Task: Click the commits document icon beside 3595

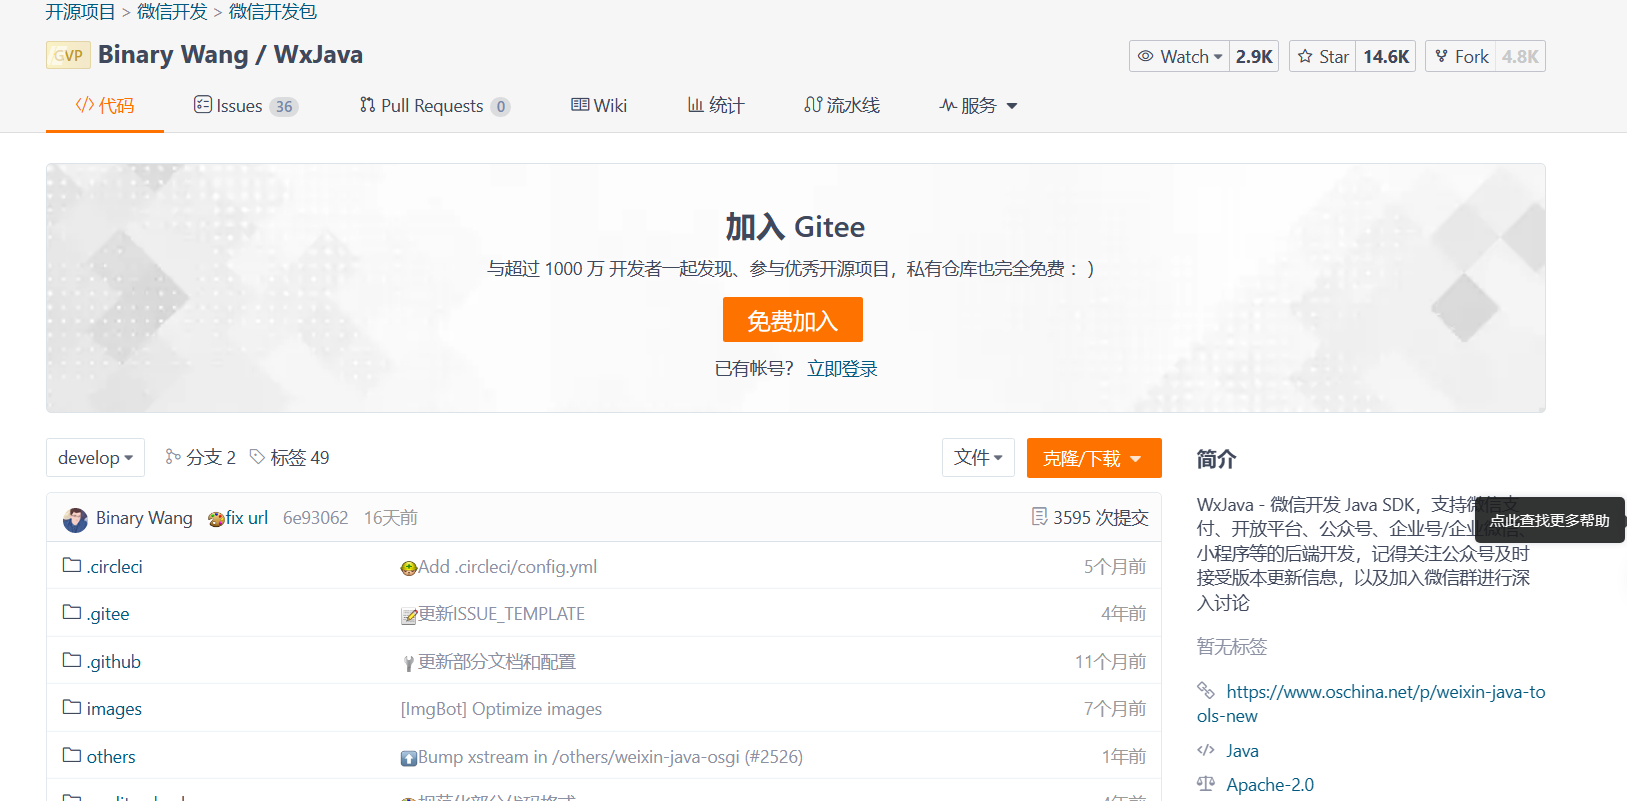Action: pos(1040,517)
